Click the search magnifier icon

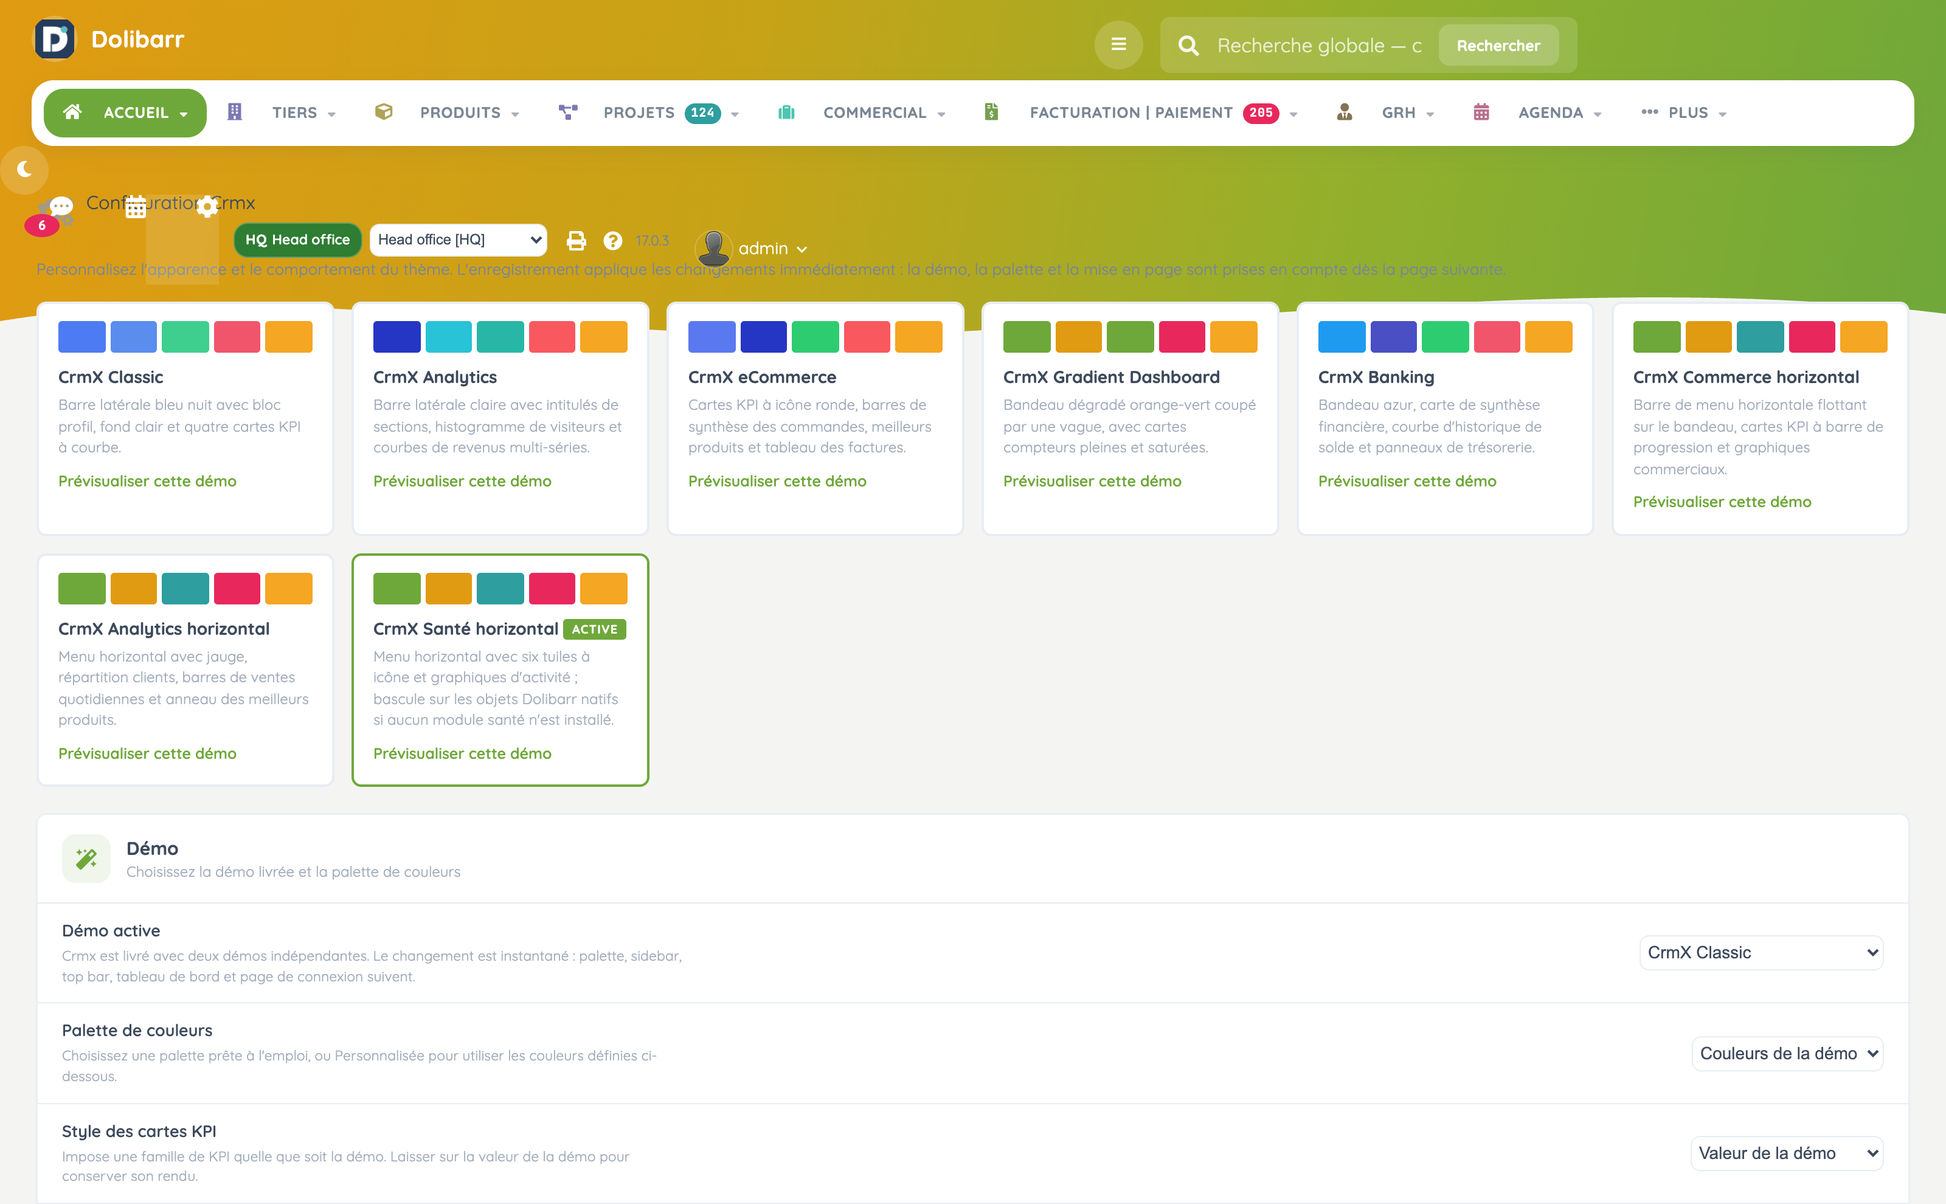[1188, 46]
